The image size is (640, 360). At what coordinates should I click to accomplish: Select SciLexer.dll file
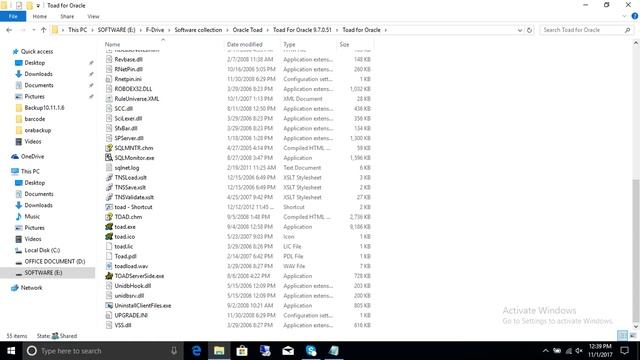point(128,118)
